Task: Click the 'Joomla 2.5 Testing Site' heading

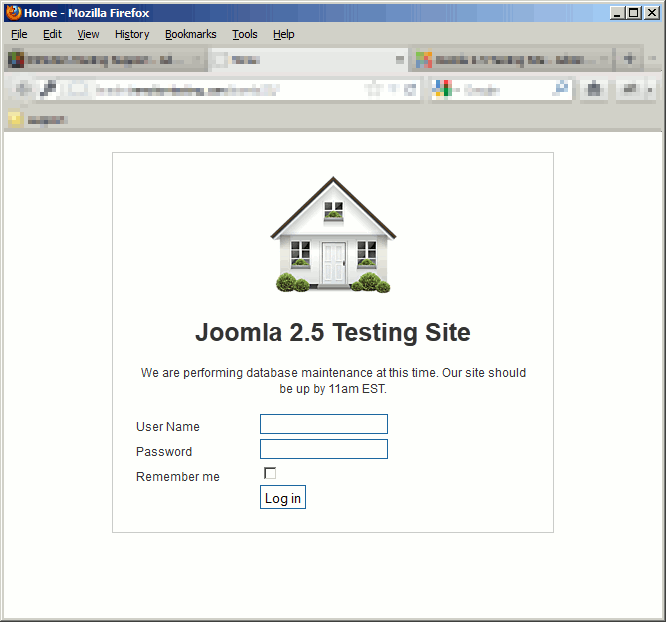Action: pos(333,332)
